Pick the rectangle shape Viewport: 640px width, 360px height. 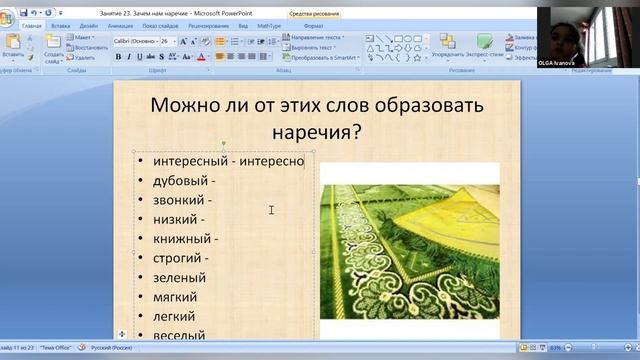click(x=398, y=39)
